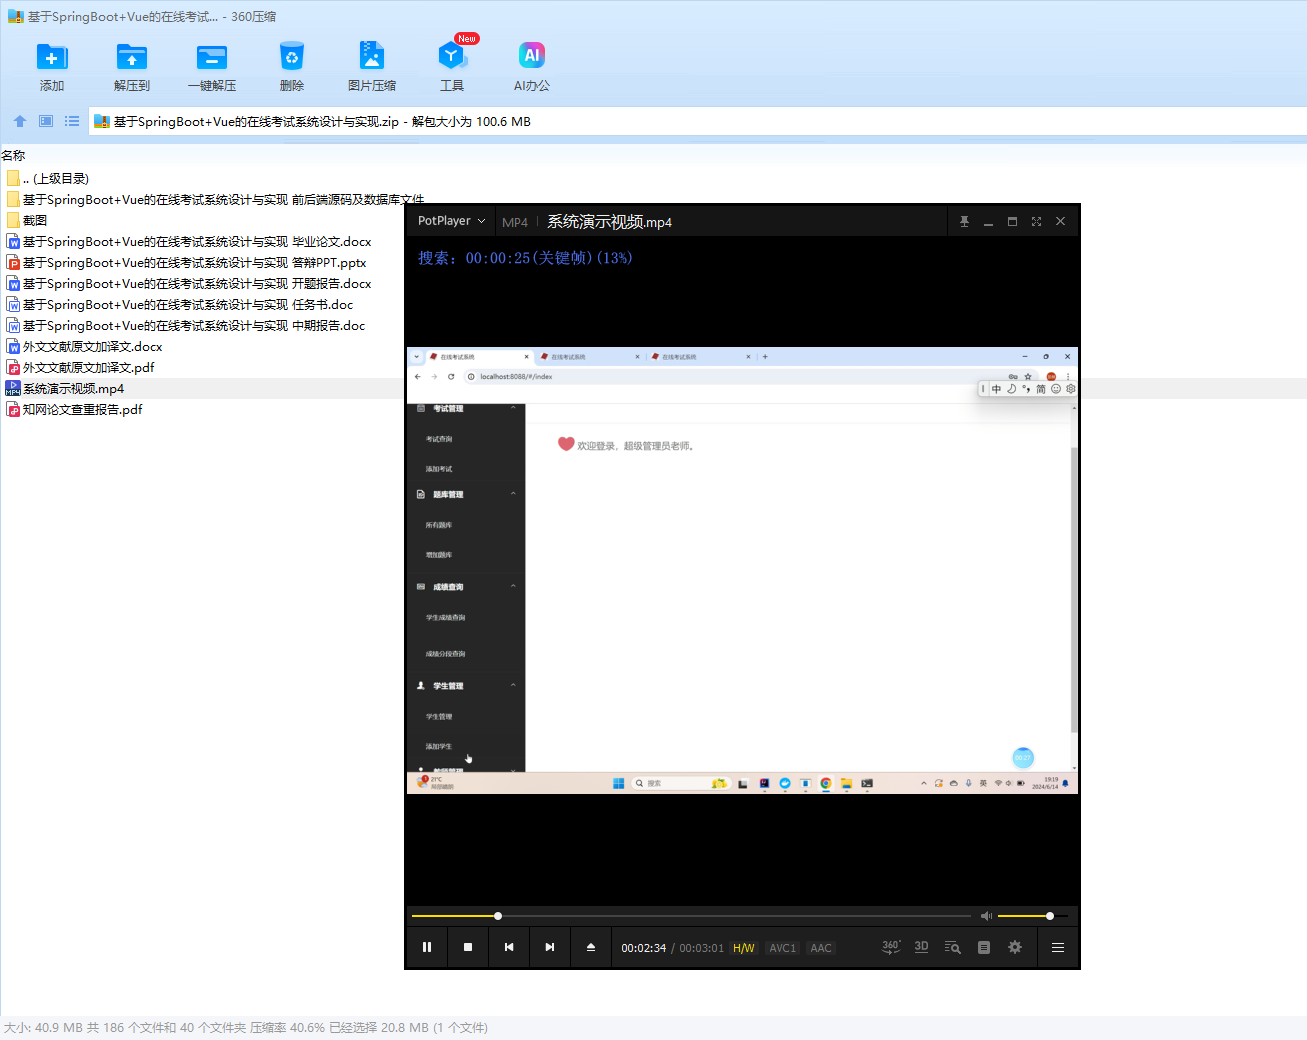Open the PotPlayer subtitle search icon

(953, 947)
